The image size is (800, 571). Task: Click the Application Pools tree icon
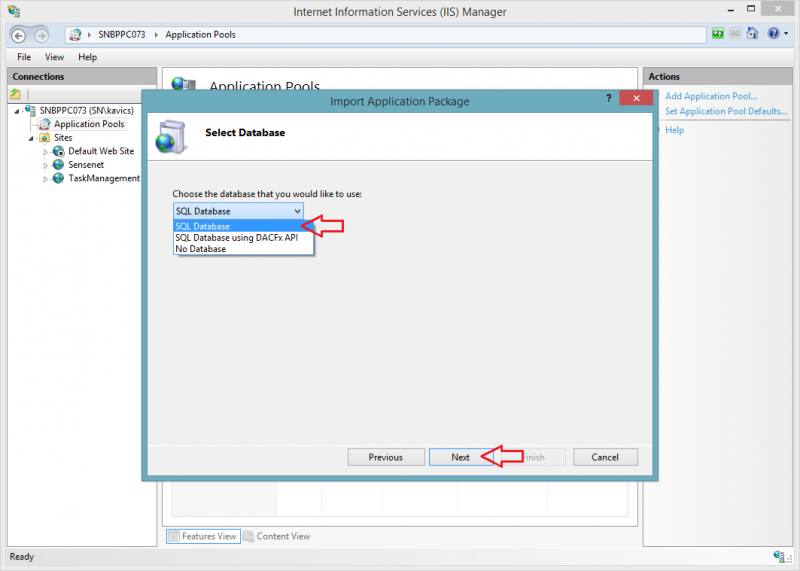click(45, 124)
